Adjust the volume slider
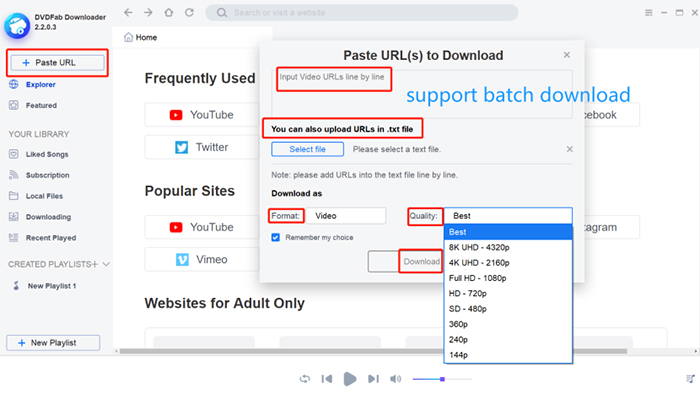The image size is (700, 394). [442, 379]
